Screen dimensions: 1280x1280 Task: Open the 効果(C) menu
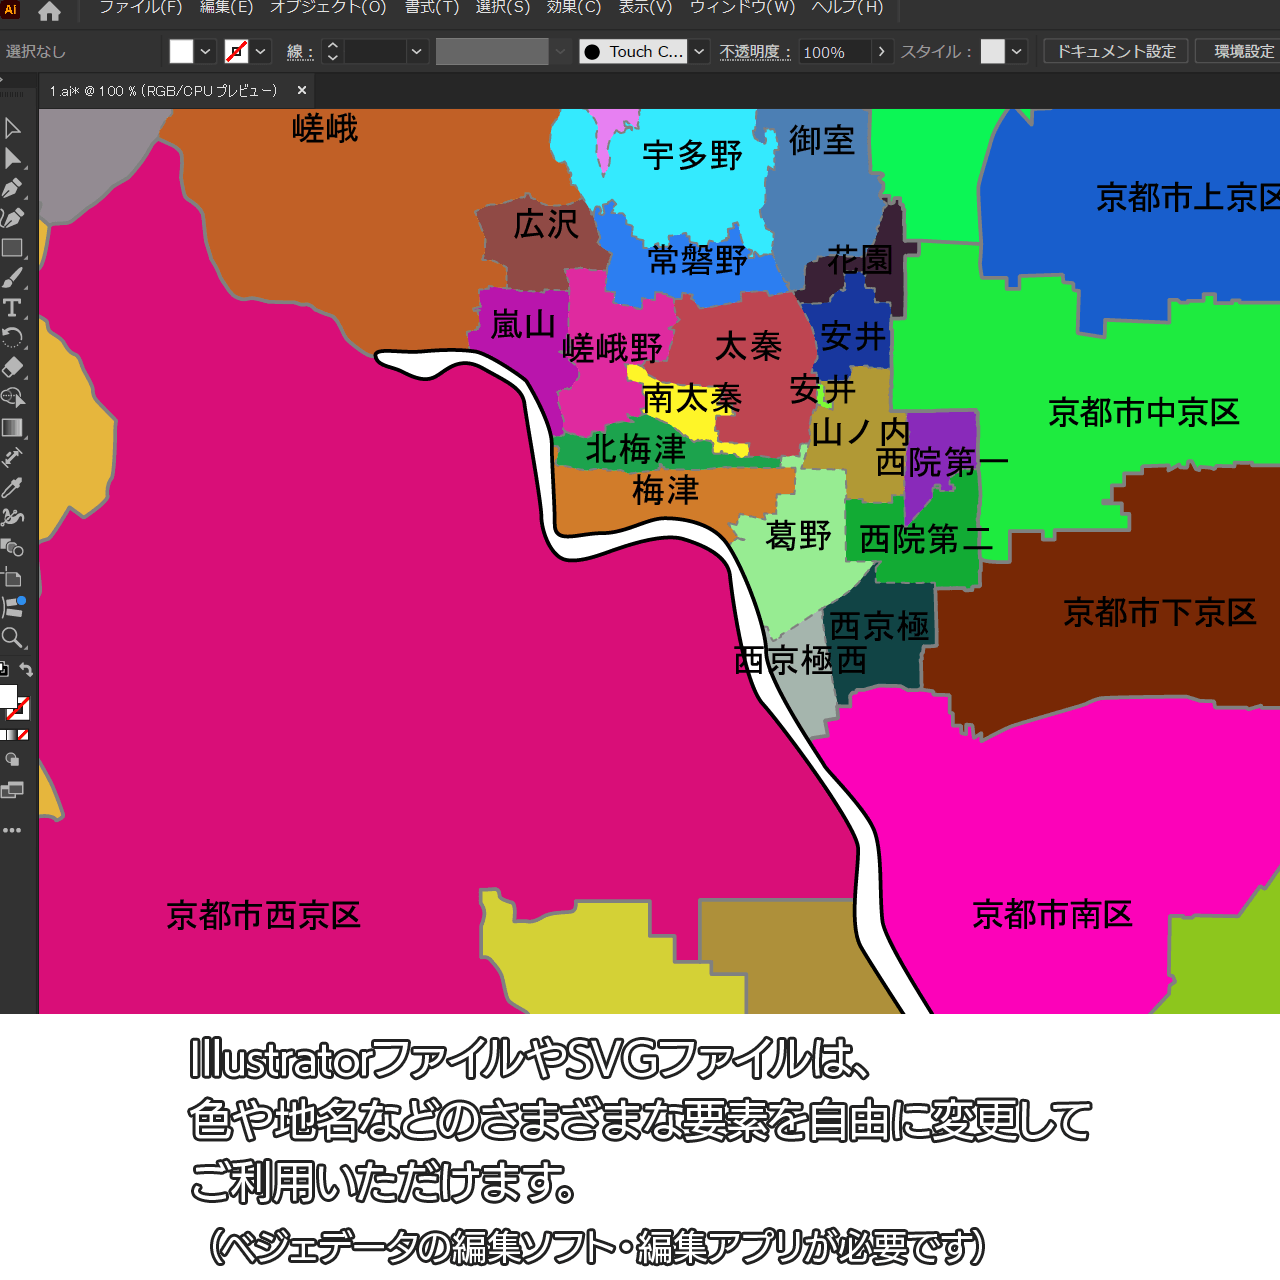pos(573,8)
